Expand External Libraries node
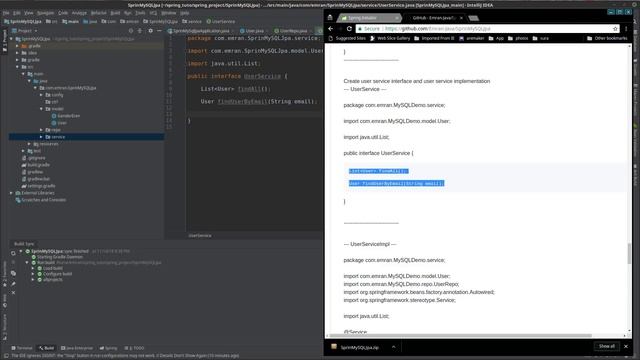 (x=11, y=193)
